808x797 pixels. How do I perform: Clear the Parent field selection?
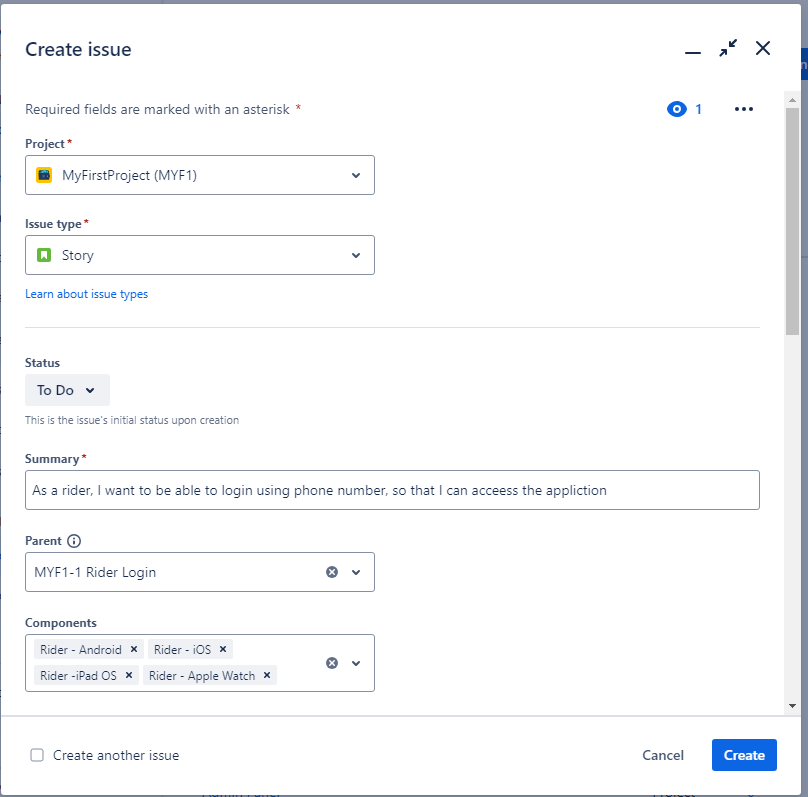point(332,572)
